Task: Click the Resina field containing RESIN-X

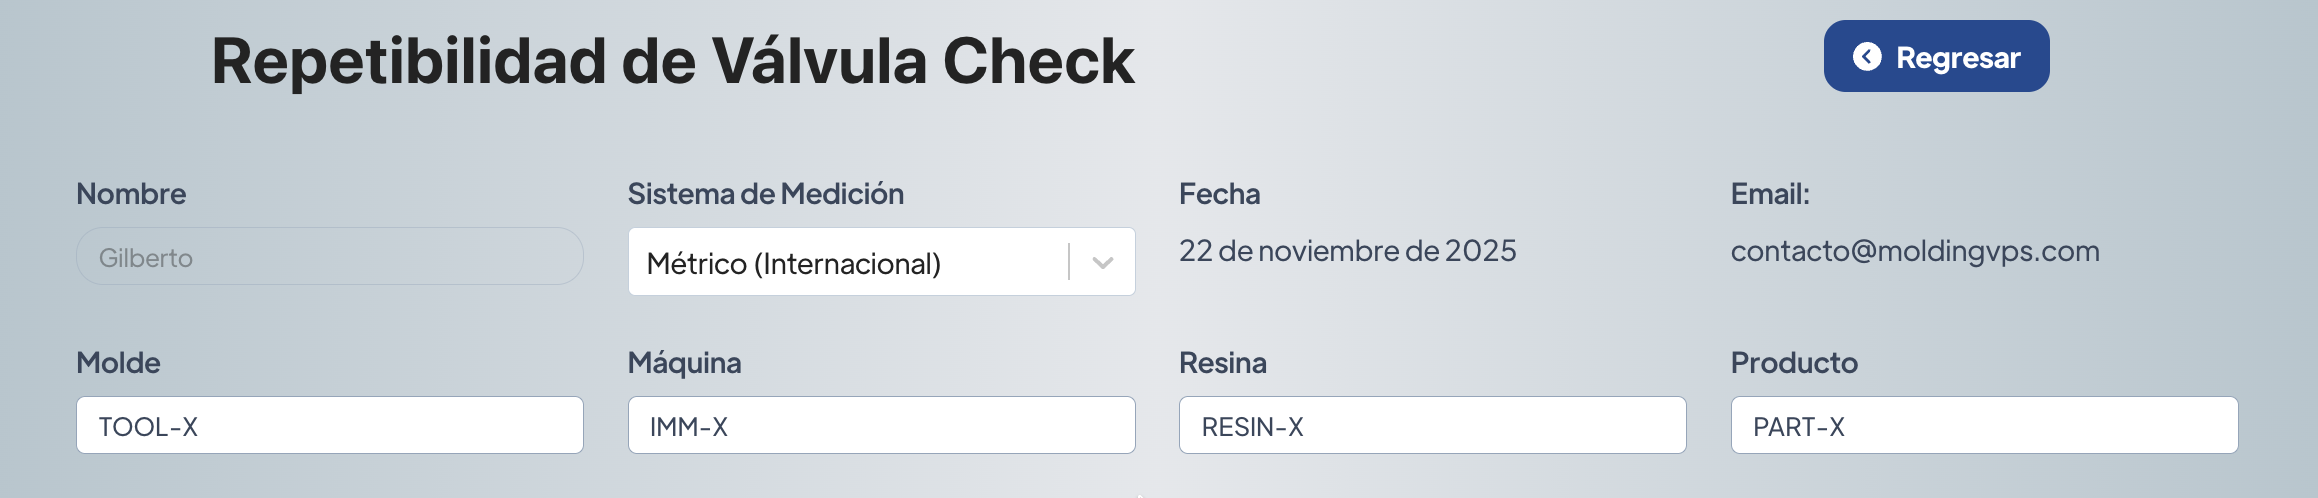Action: click(x=1432, y=426)
